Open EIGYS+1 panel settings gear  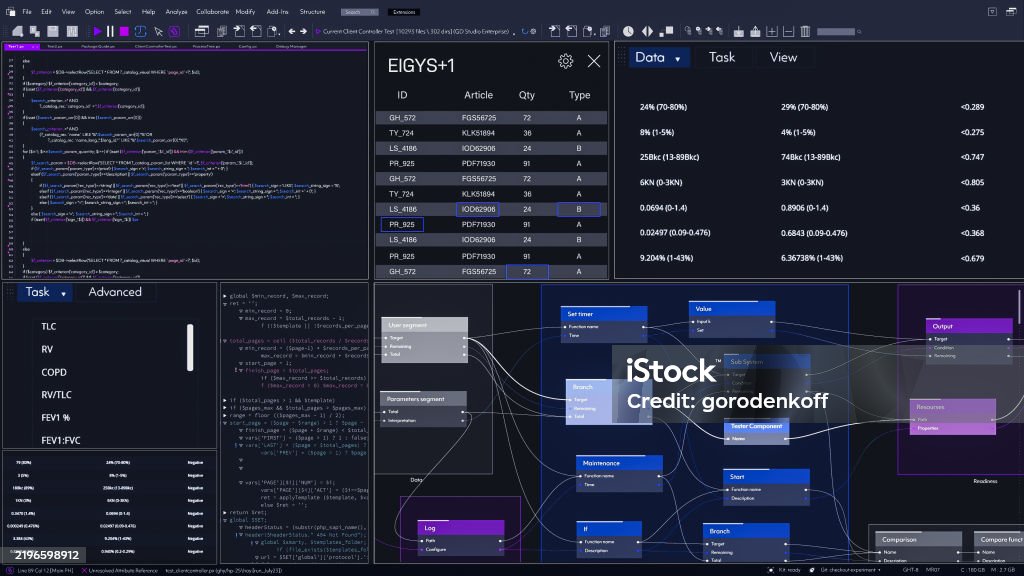pyautogui.click(x=566, y=61)
